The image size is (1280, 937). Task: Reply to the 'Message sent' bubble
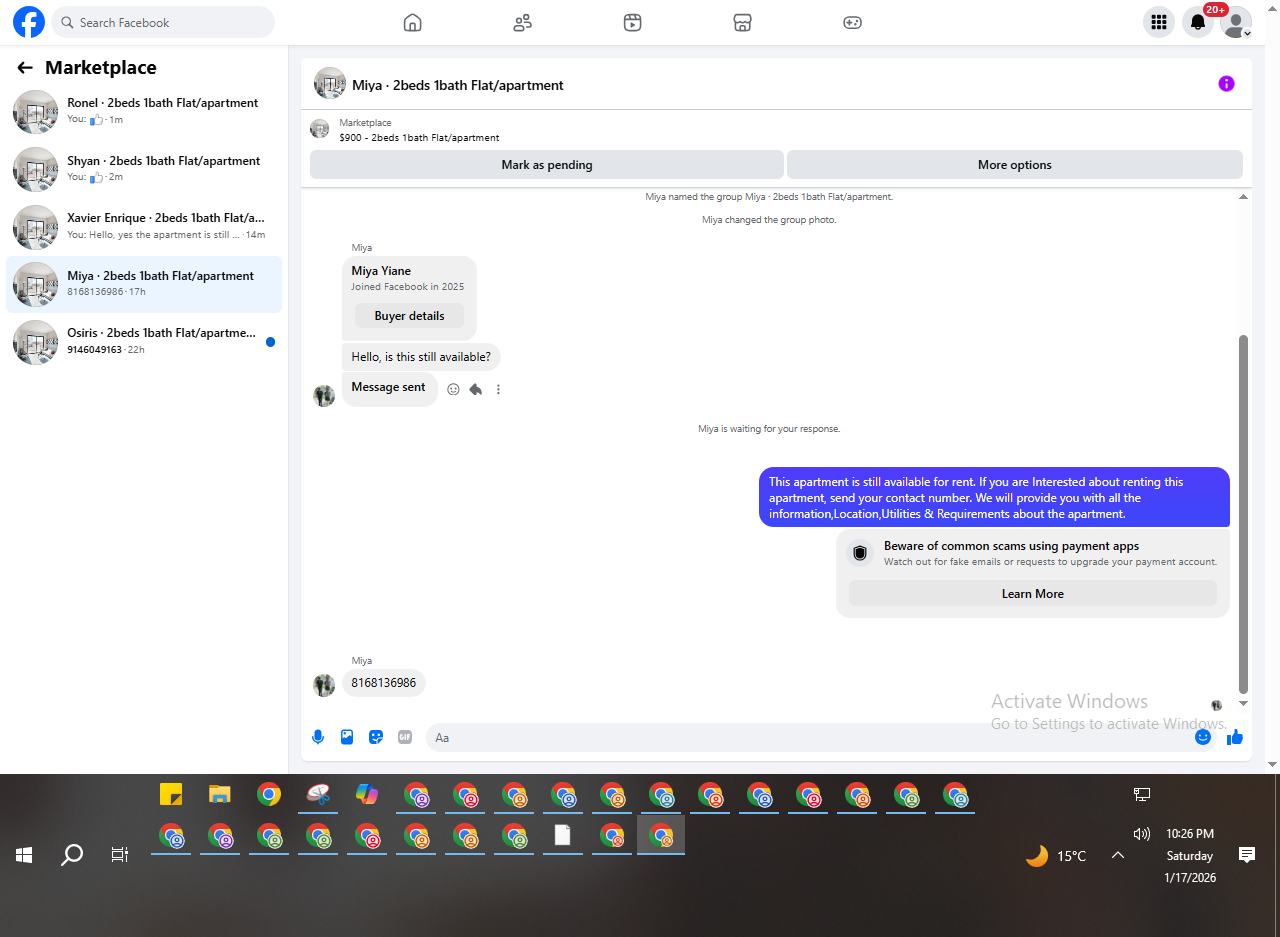[476, 389]
